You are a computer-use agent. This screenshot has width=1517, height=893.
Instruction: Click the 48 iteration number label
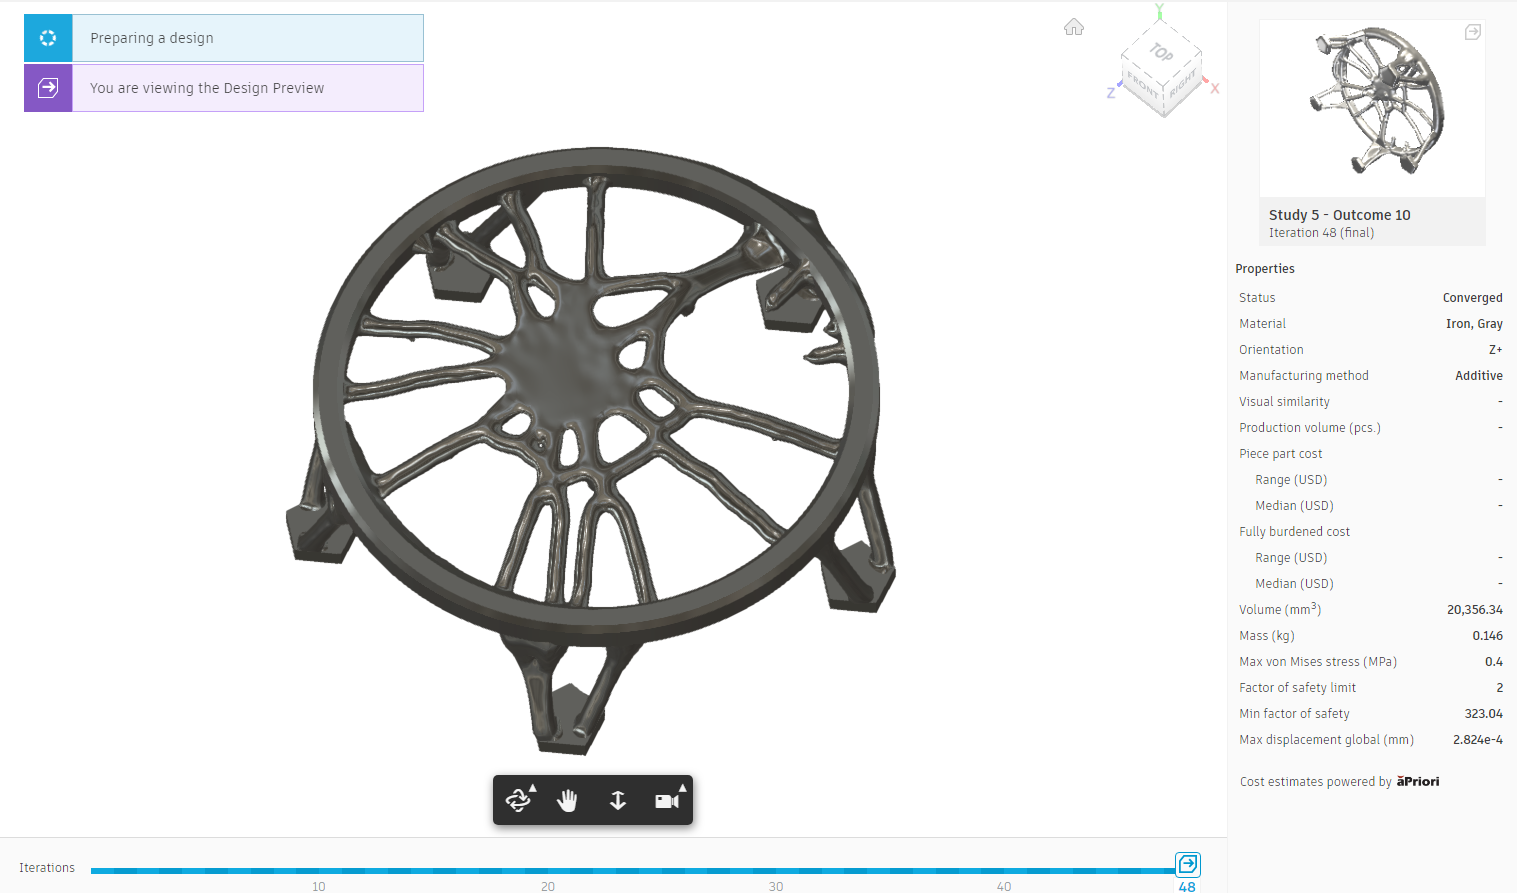(x=1187, y=887)
